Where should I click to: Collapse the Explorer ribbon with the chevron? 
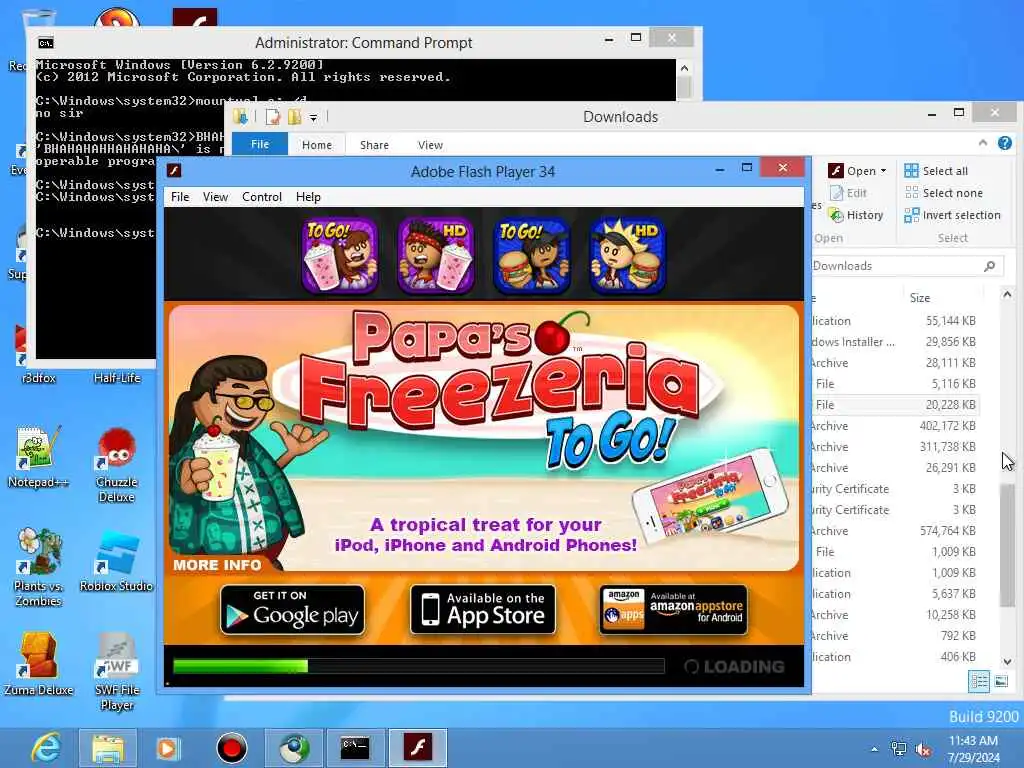pos(983,143)
